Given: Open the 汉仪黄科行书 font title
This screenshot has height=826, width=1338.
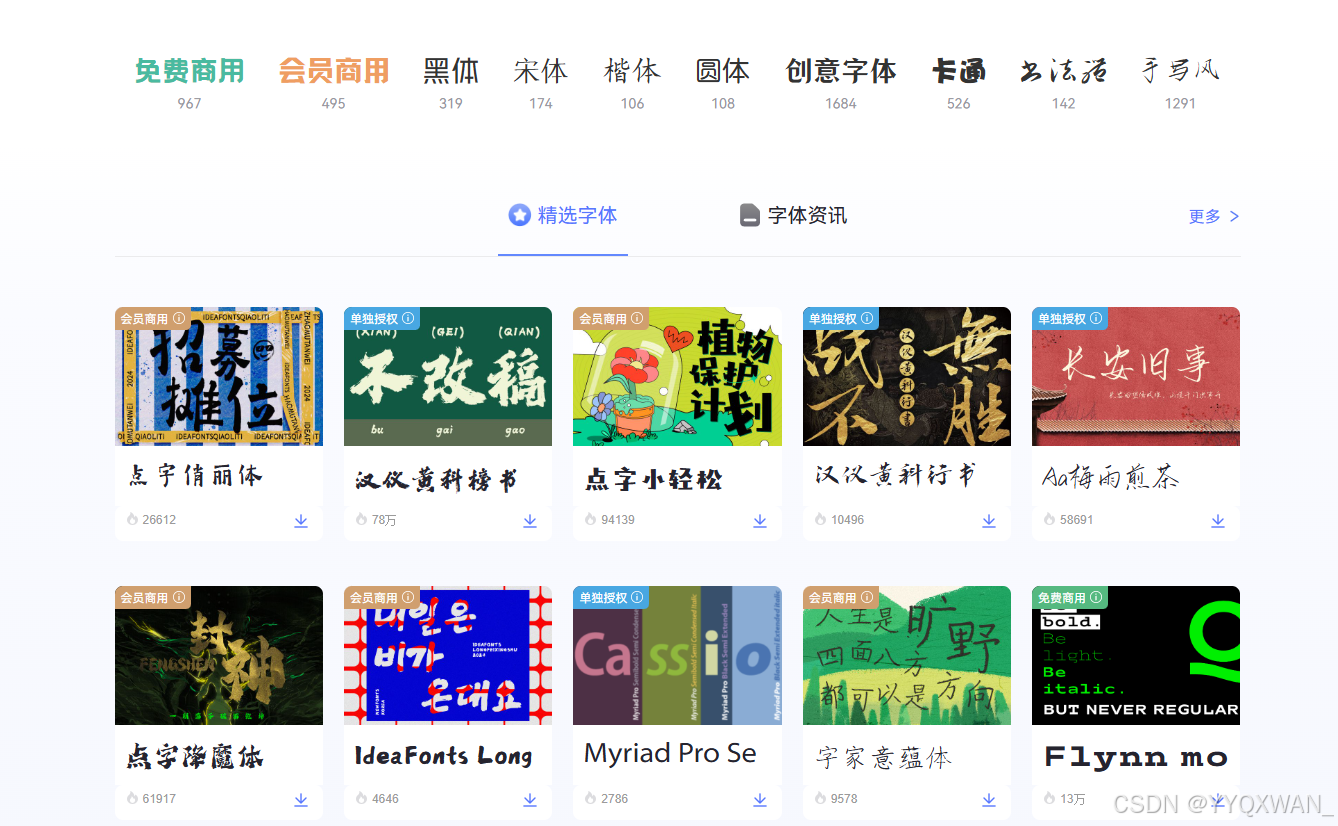Looking at the screenshot, I should point(895,475).
